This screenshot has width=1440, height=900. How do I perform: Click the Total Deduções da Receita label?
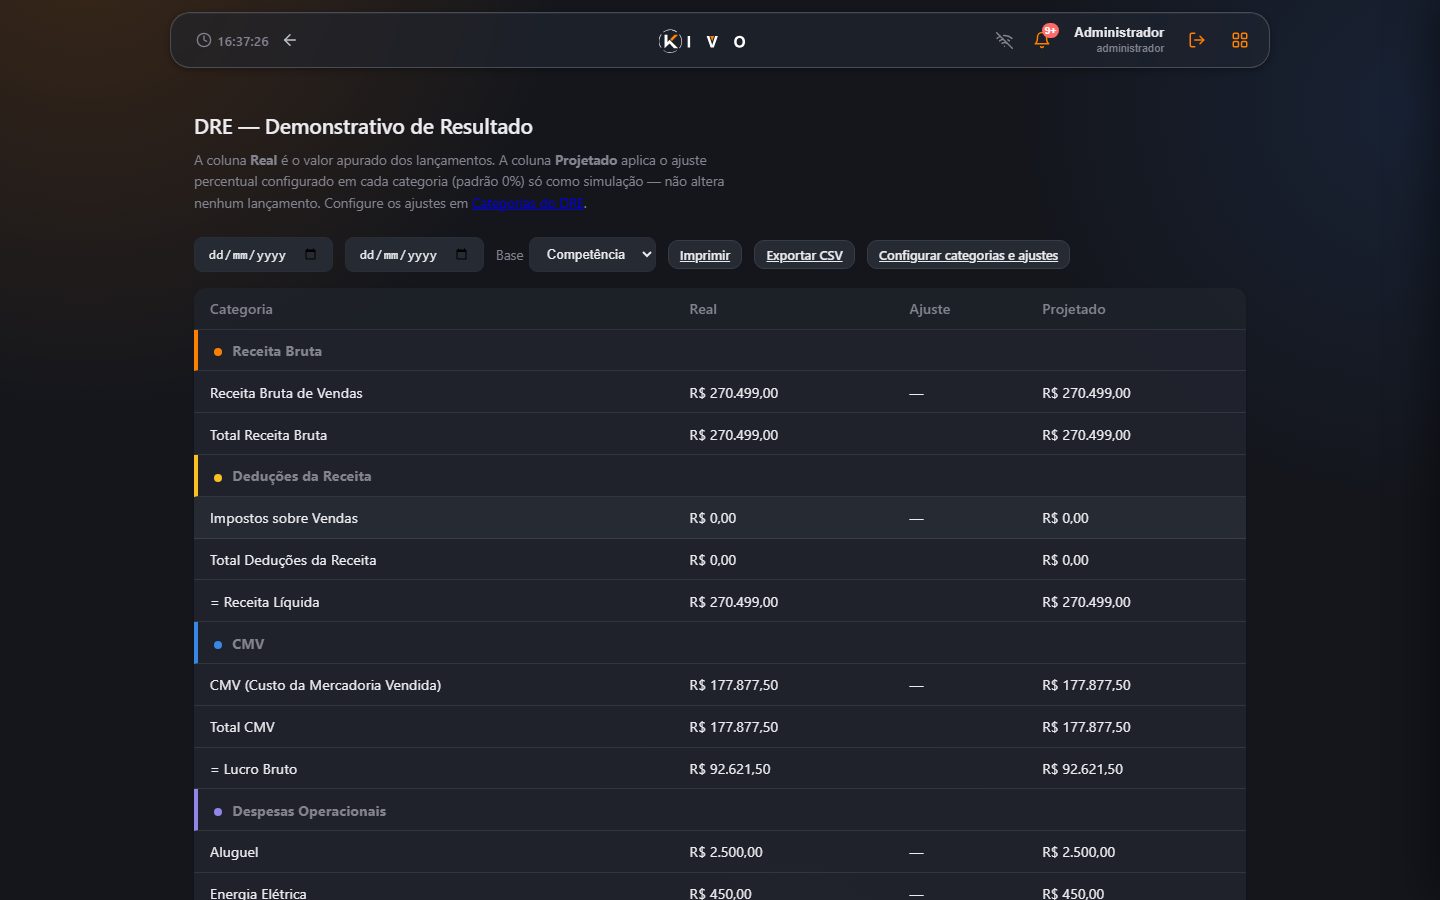293,560
